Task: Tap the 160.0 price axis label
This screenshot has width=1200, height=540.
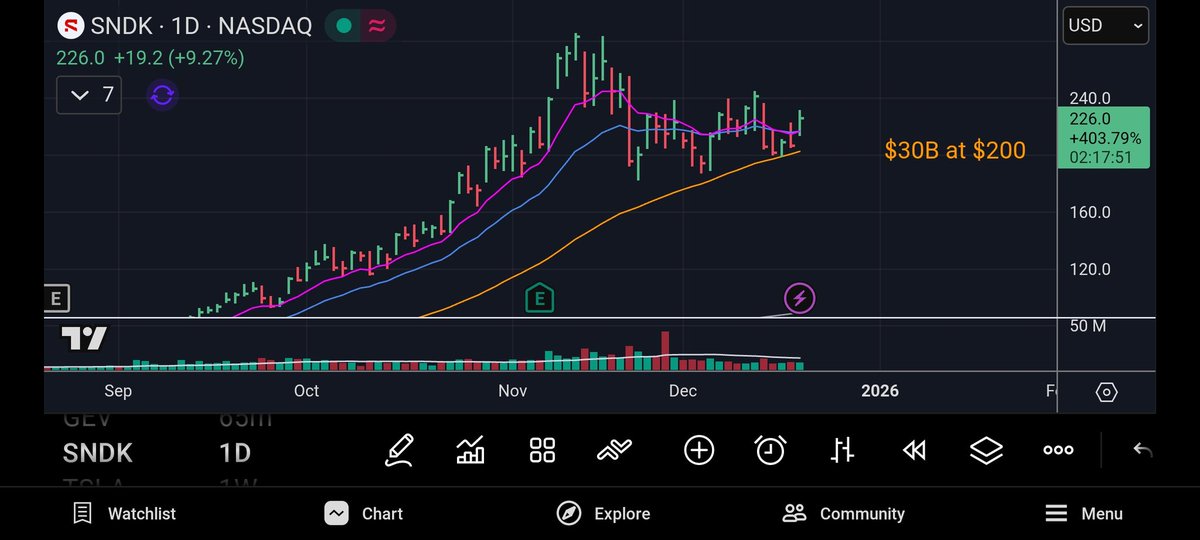Action: (1090, 212)
